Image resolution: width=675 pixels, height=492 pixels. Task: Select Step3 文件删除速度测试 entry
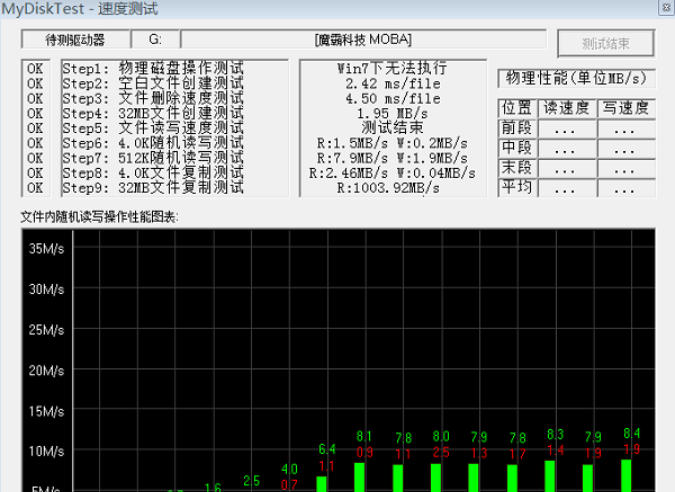click(153, 99)
